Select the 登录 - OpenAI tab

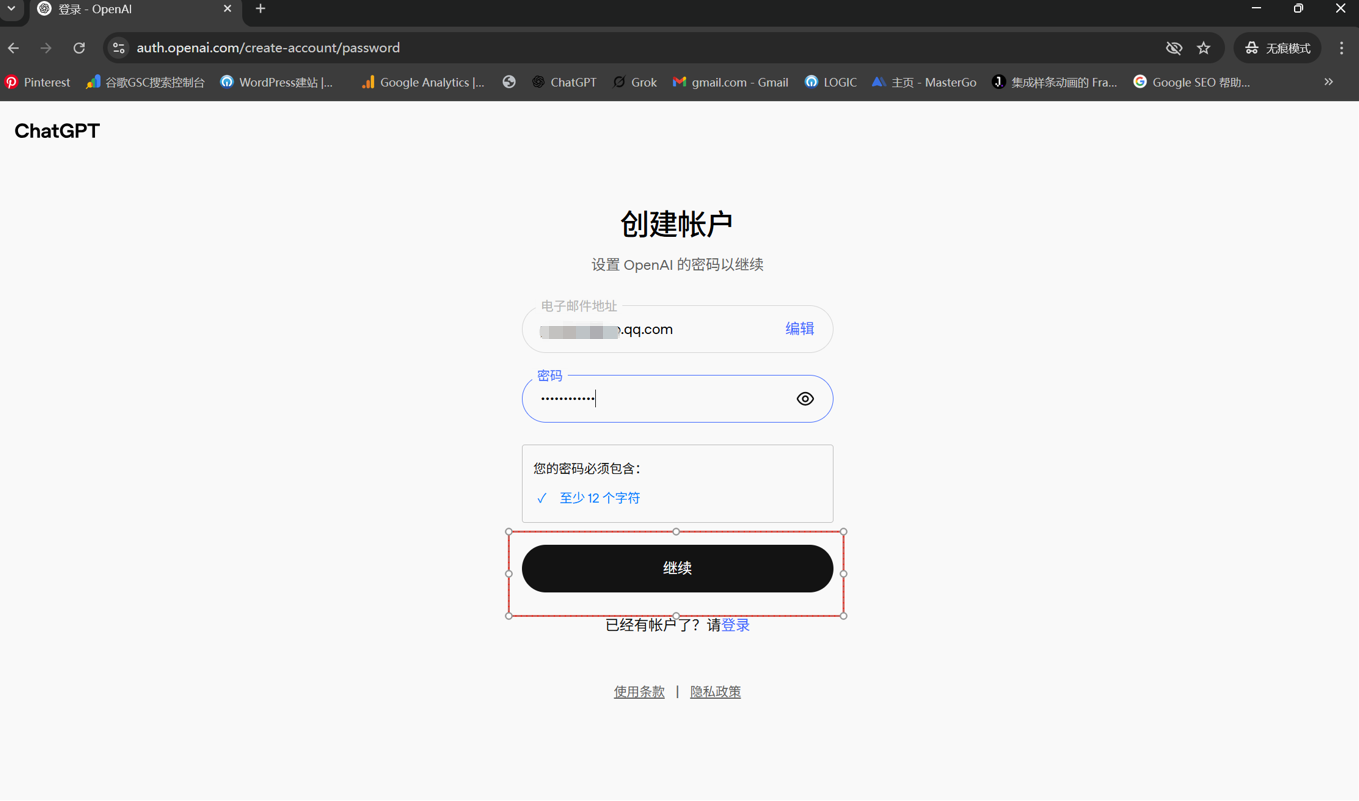coord(135,9)
